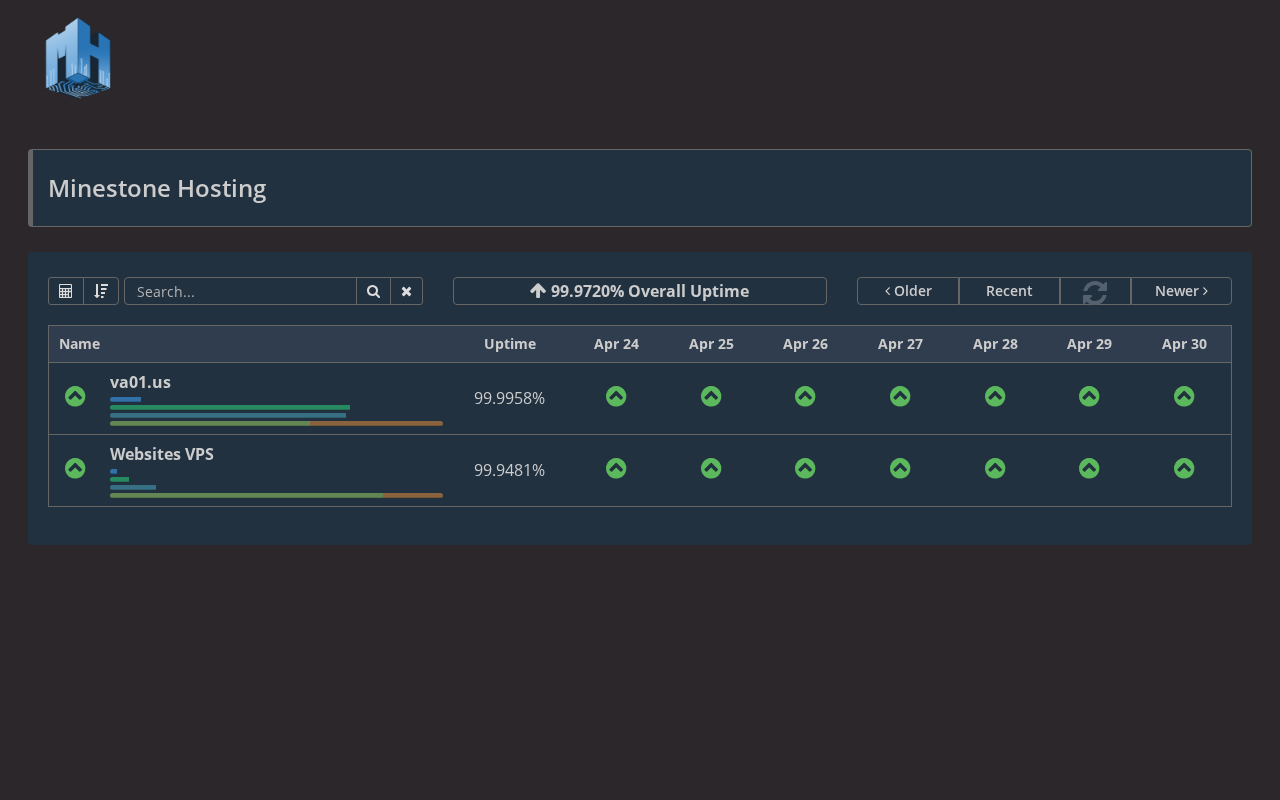Click the Name column header
The image size is (1280, 800).
pyautogui.click(x=80, y=344)
